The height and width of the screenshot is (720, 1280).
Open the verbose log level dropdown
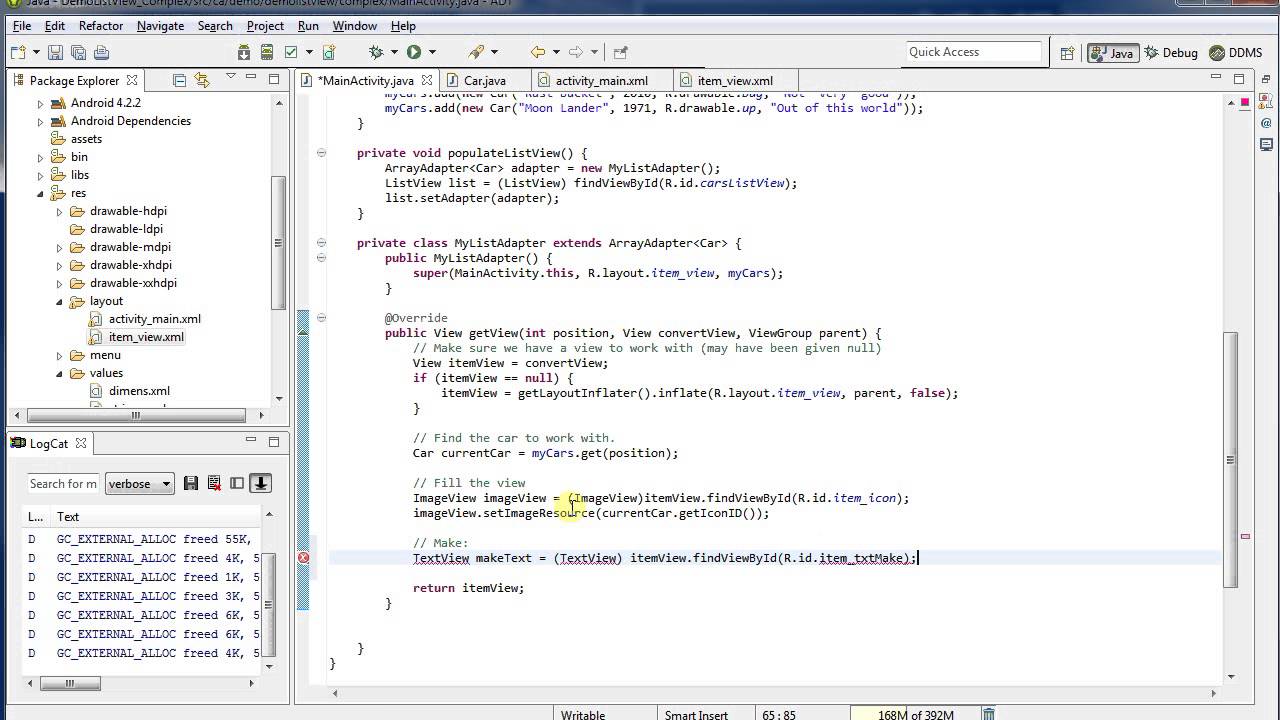pyautogui.click(x=140, y=484)
